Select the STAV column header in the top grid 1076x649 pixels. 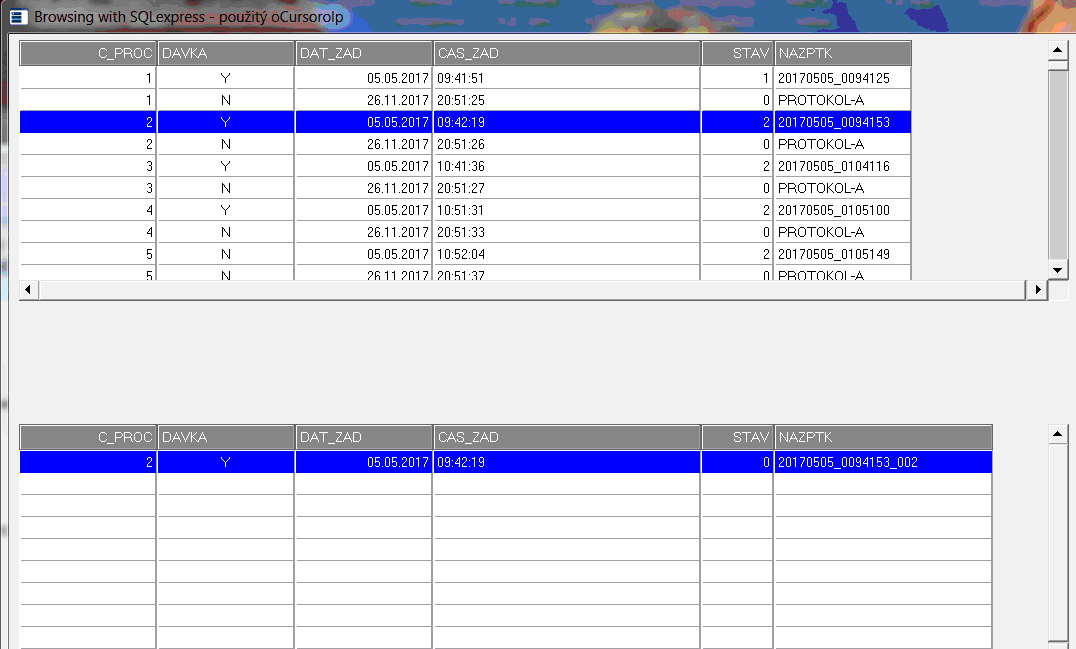click(x=737, y=54)
